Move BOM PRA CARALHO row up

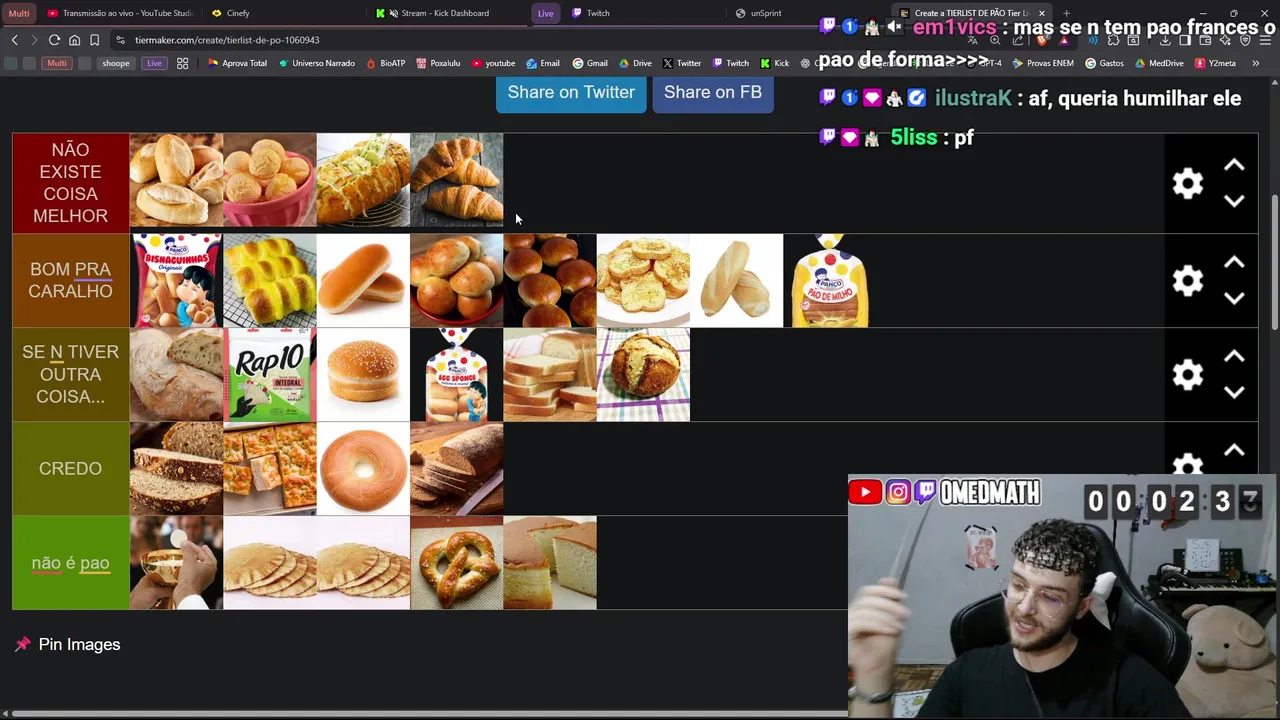(x=1234, y=262)
